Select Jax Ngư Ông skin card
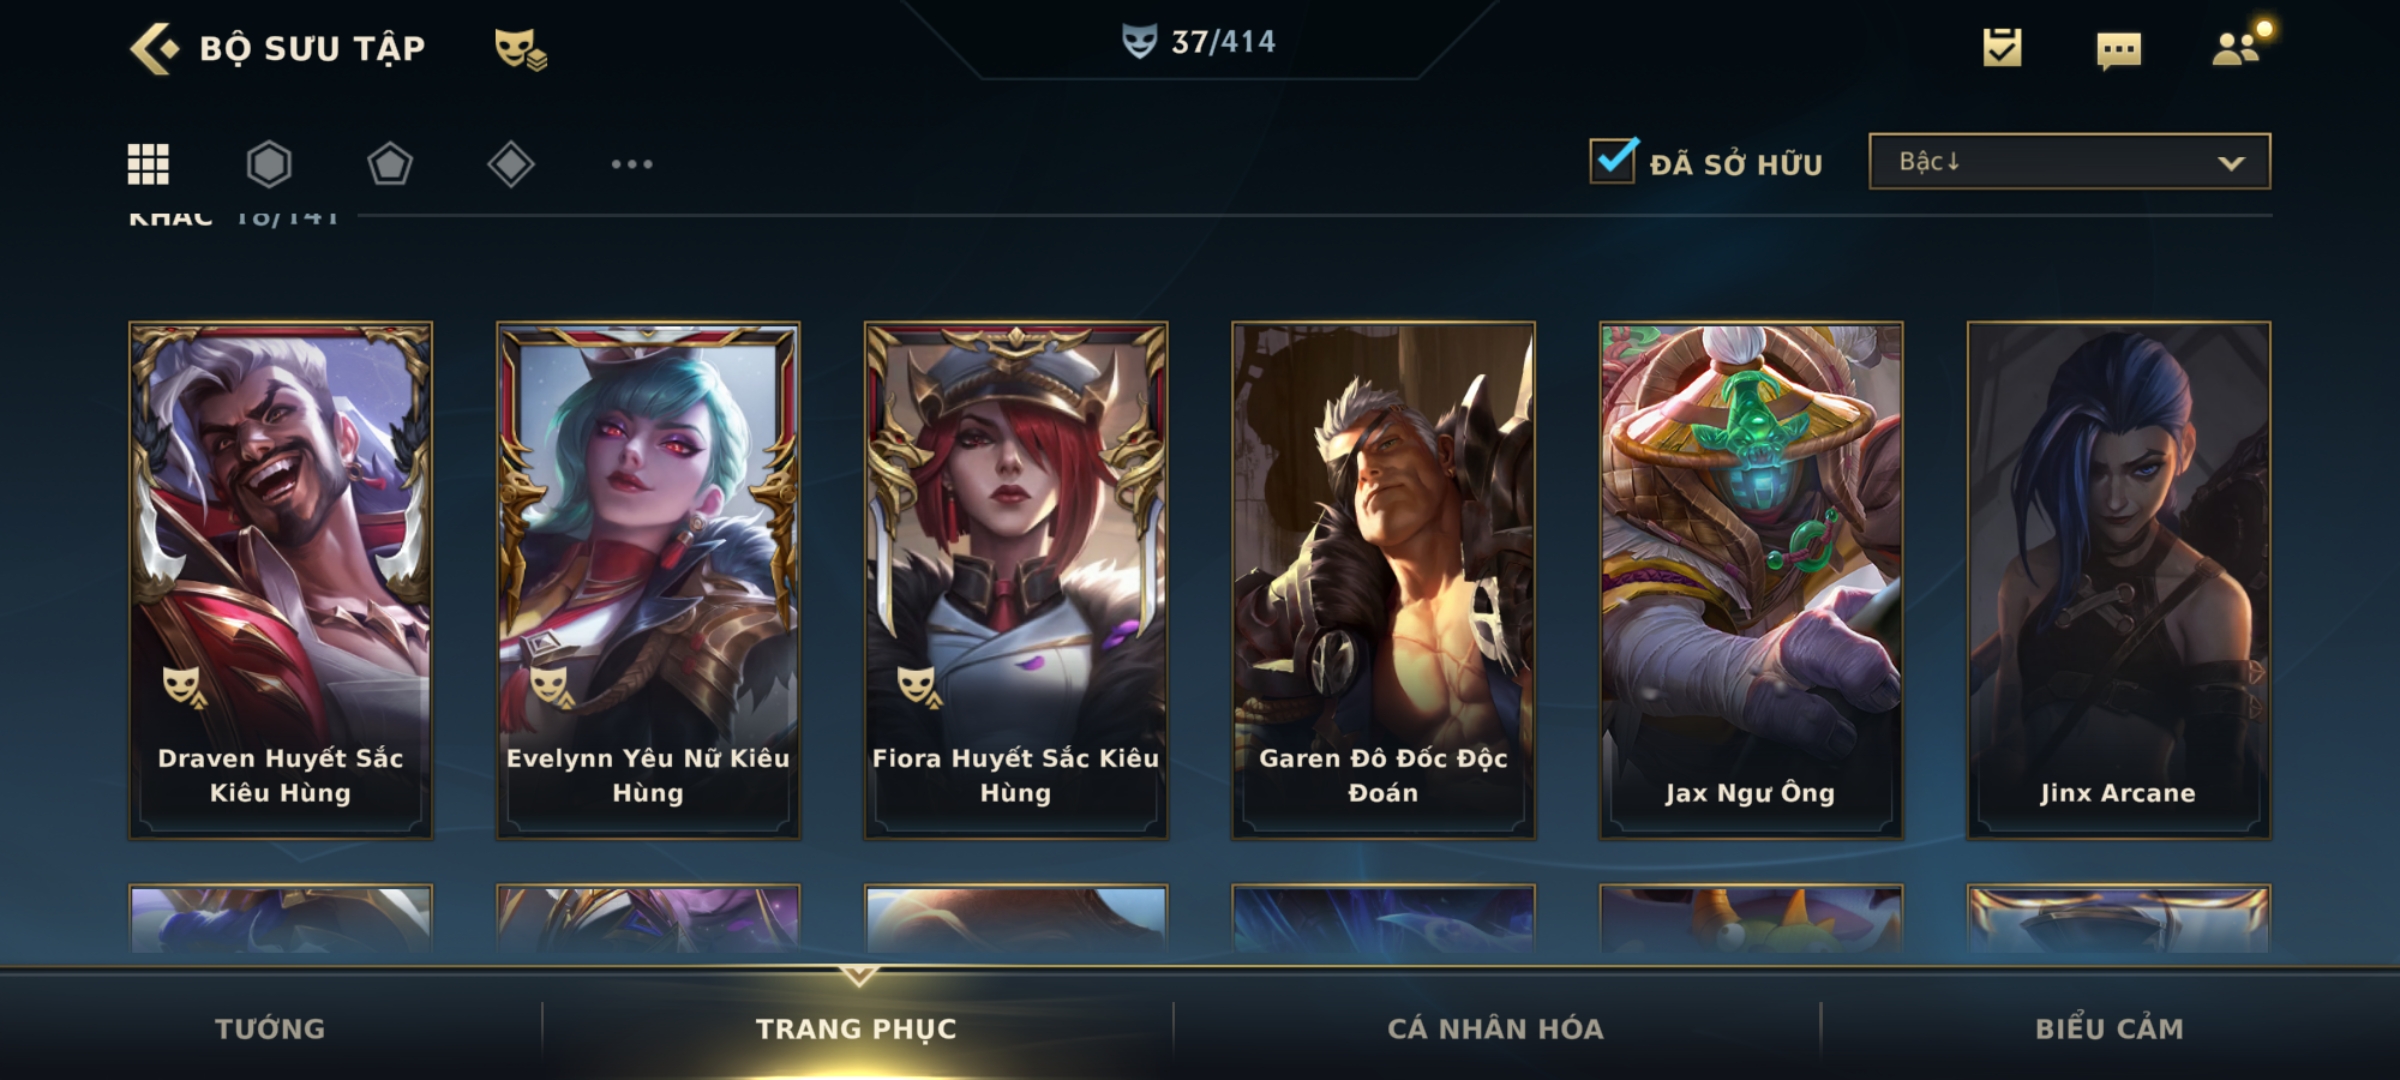The image size is (2400, 1080). coord(1751,580)
